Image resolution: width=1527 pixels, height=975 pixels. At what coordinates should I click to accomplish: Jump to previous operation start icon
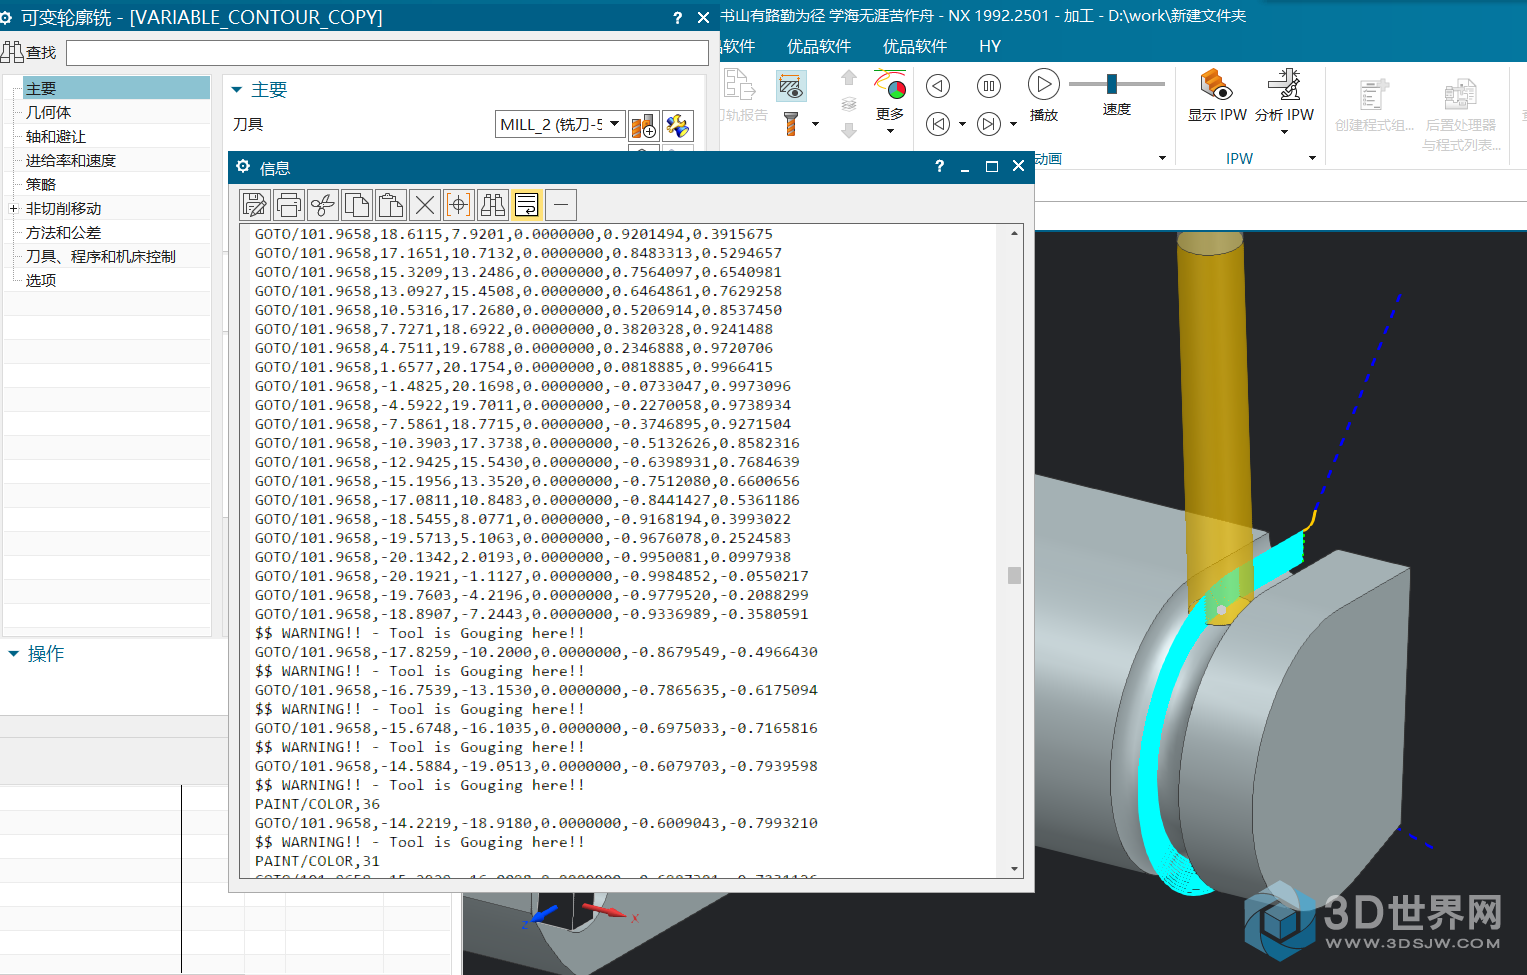point(938,124)
